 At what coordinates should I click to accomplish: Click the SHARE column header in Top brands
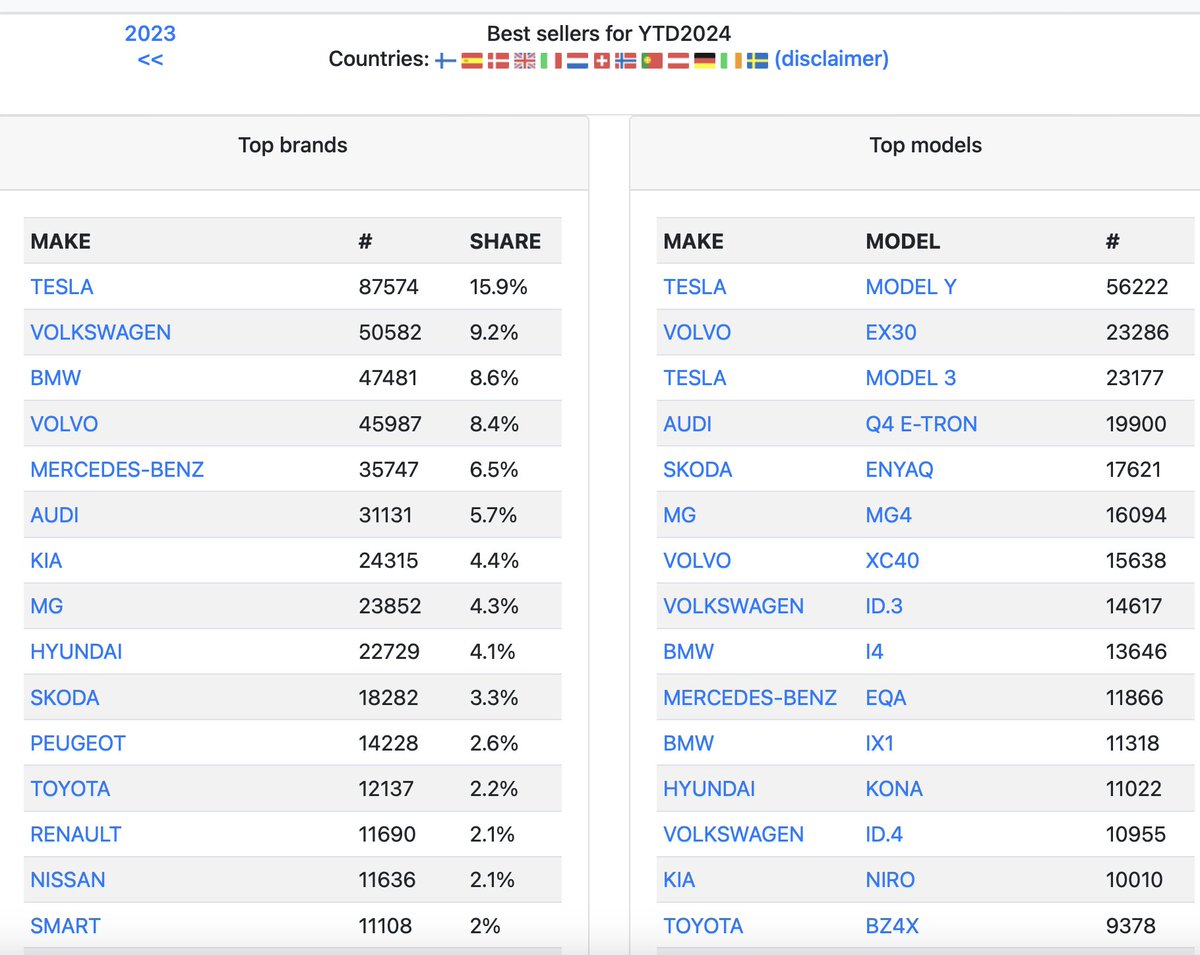[x=505, y=241]
